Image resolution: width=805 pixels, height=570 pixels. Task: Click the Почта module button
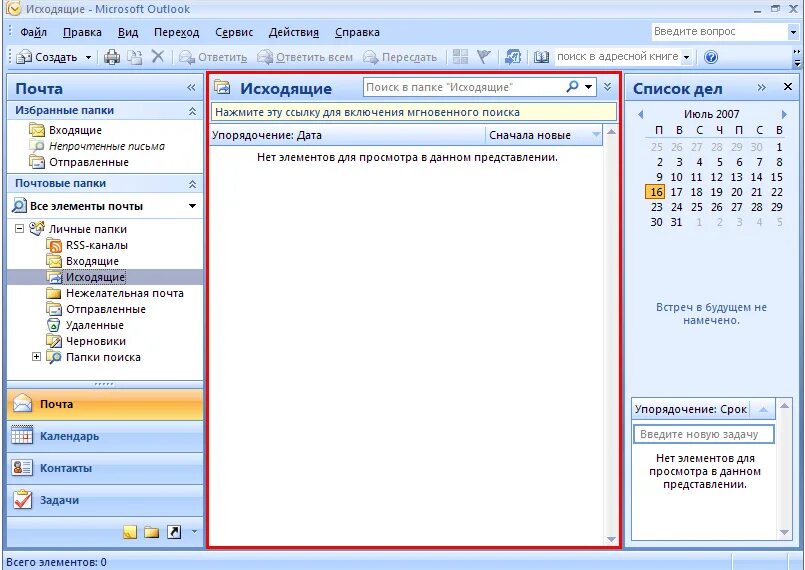(x=105, y=404)
